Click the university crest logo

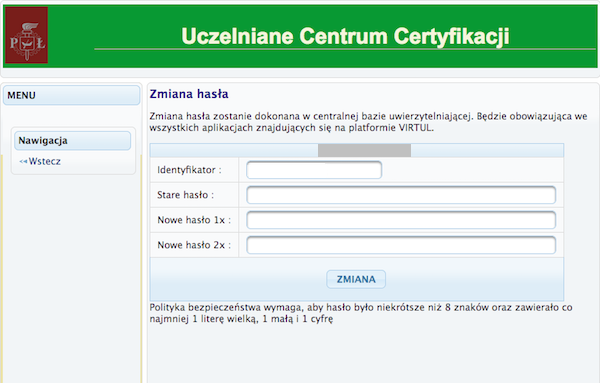(x=26, y=35)
